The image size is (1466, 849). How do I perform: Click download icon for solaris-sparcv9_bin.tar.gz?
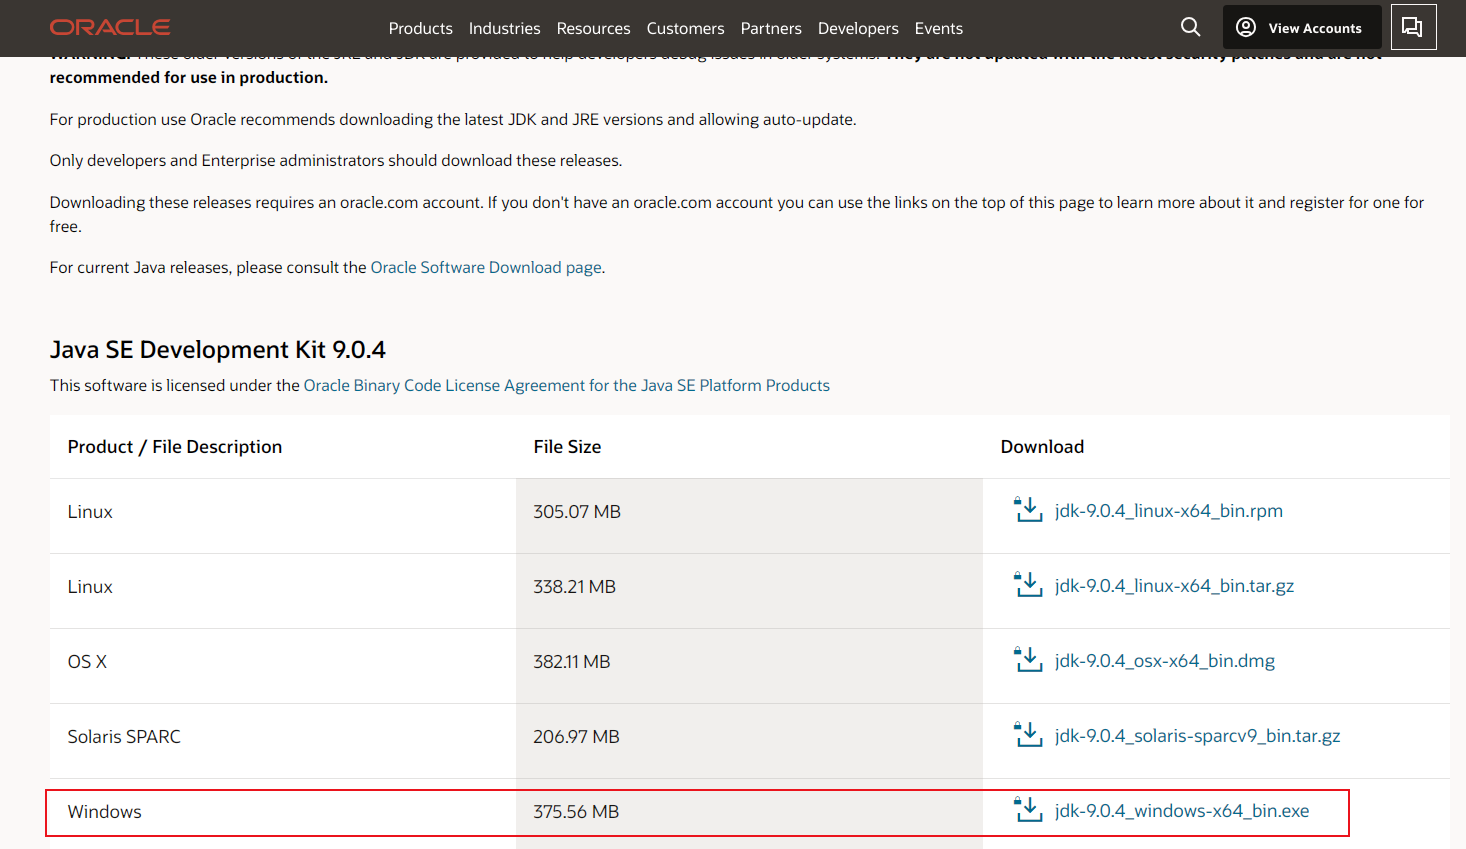1028,735
